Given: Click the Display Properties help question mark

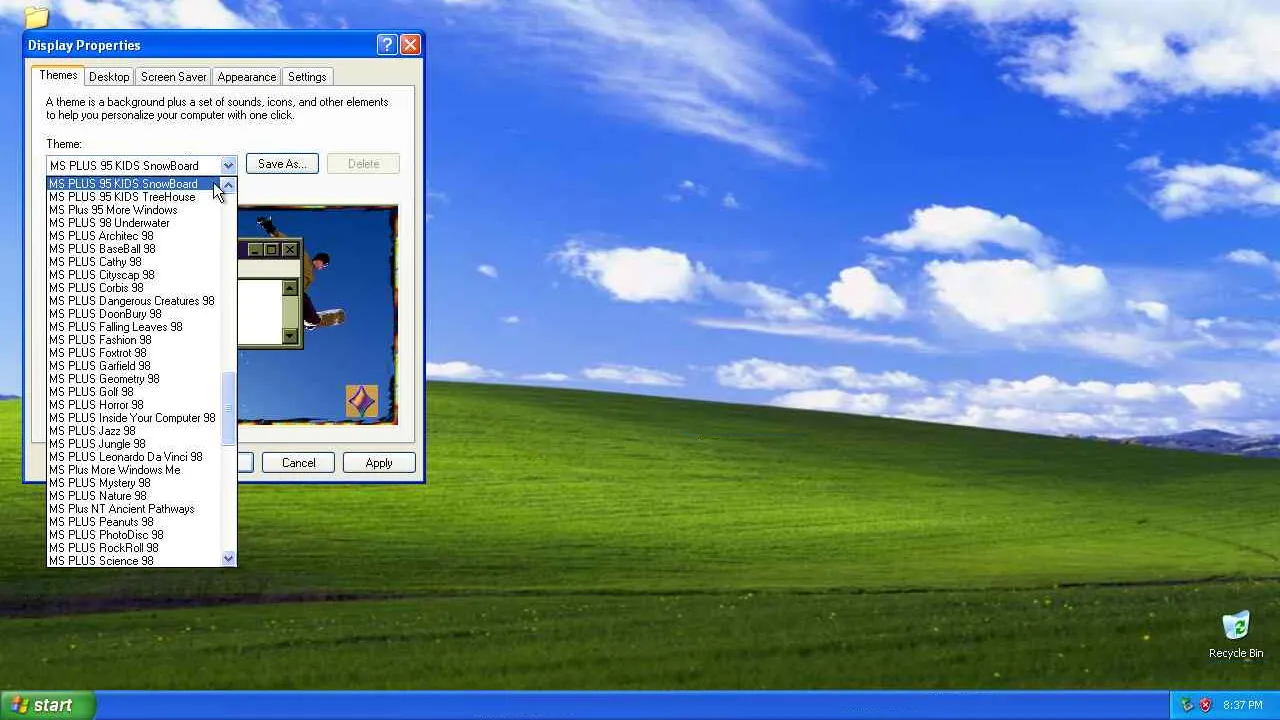Looking at the screenshot, I should point(387,45).
